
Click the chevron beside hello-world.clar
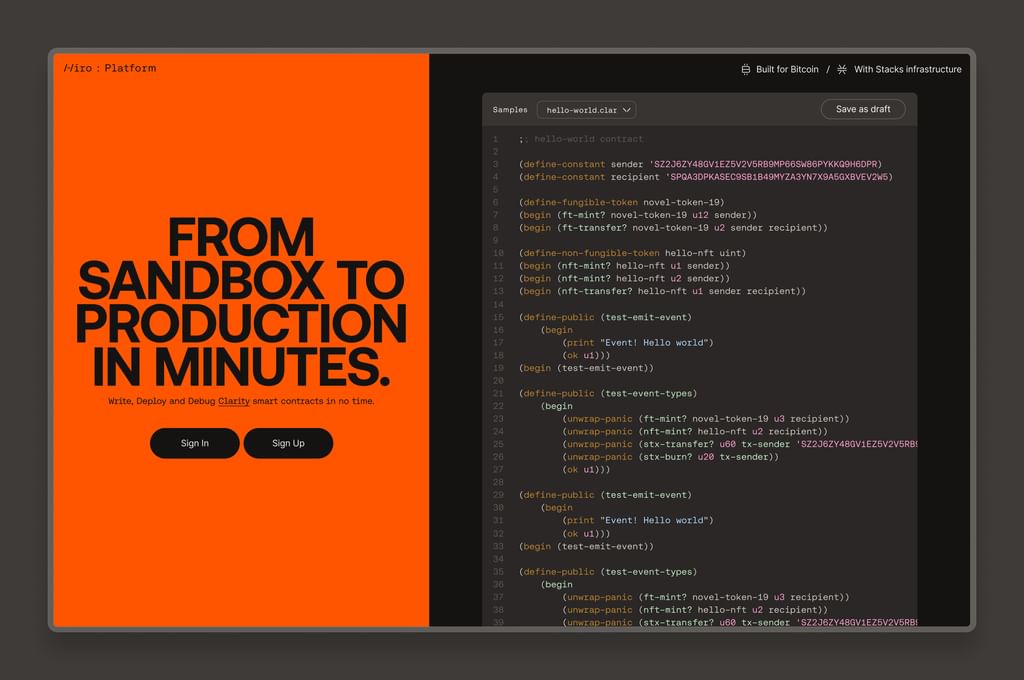point(625,110)
